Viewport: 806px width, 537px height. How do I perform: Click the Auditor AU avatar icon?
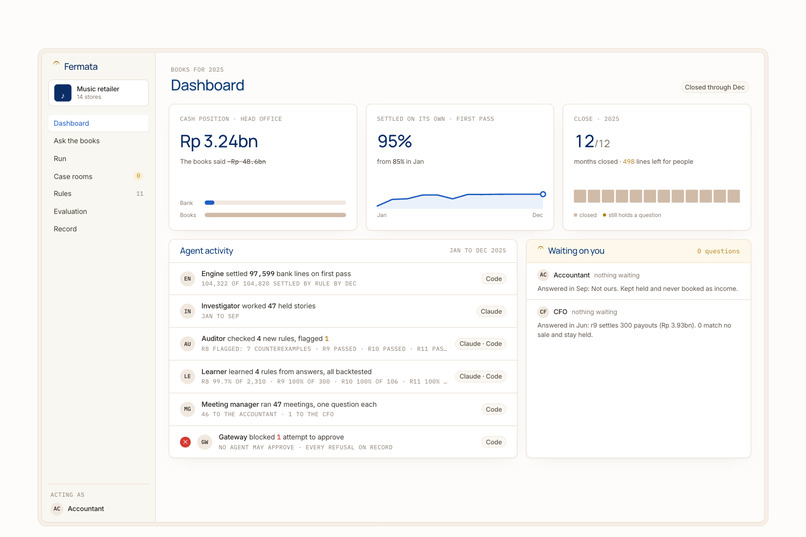click(188, 344)
